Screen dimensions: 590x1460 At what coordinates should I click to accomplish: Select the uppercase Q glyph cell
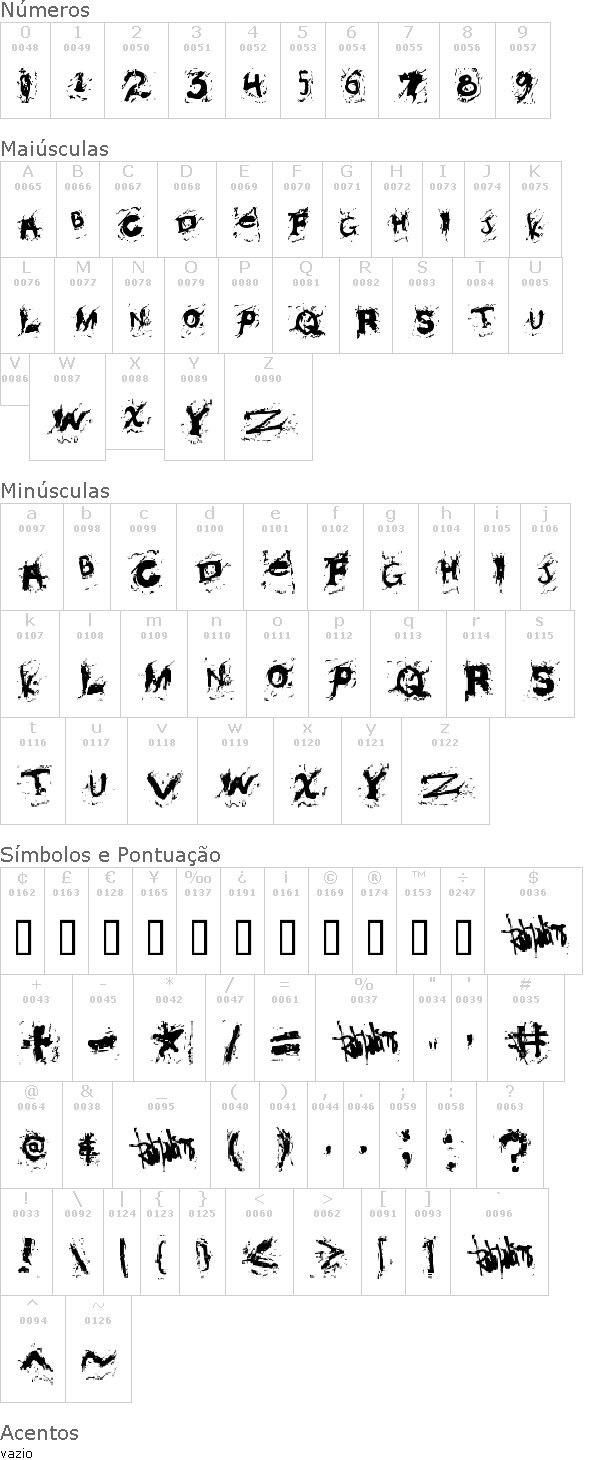coord(306,306)
